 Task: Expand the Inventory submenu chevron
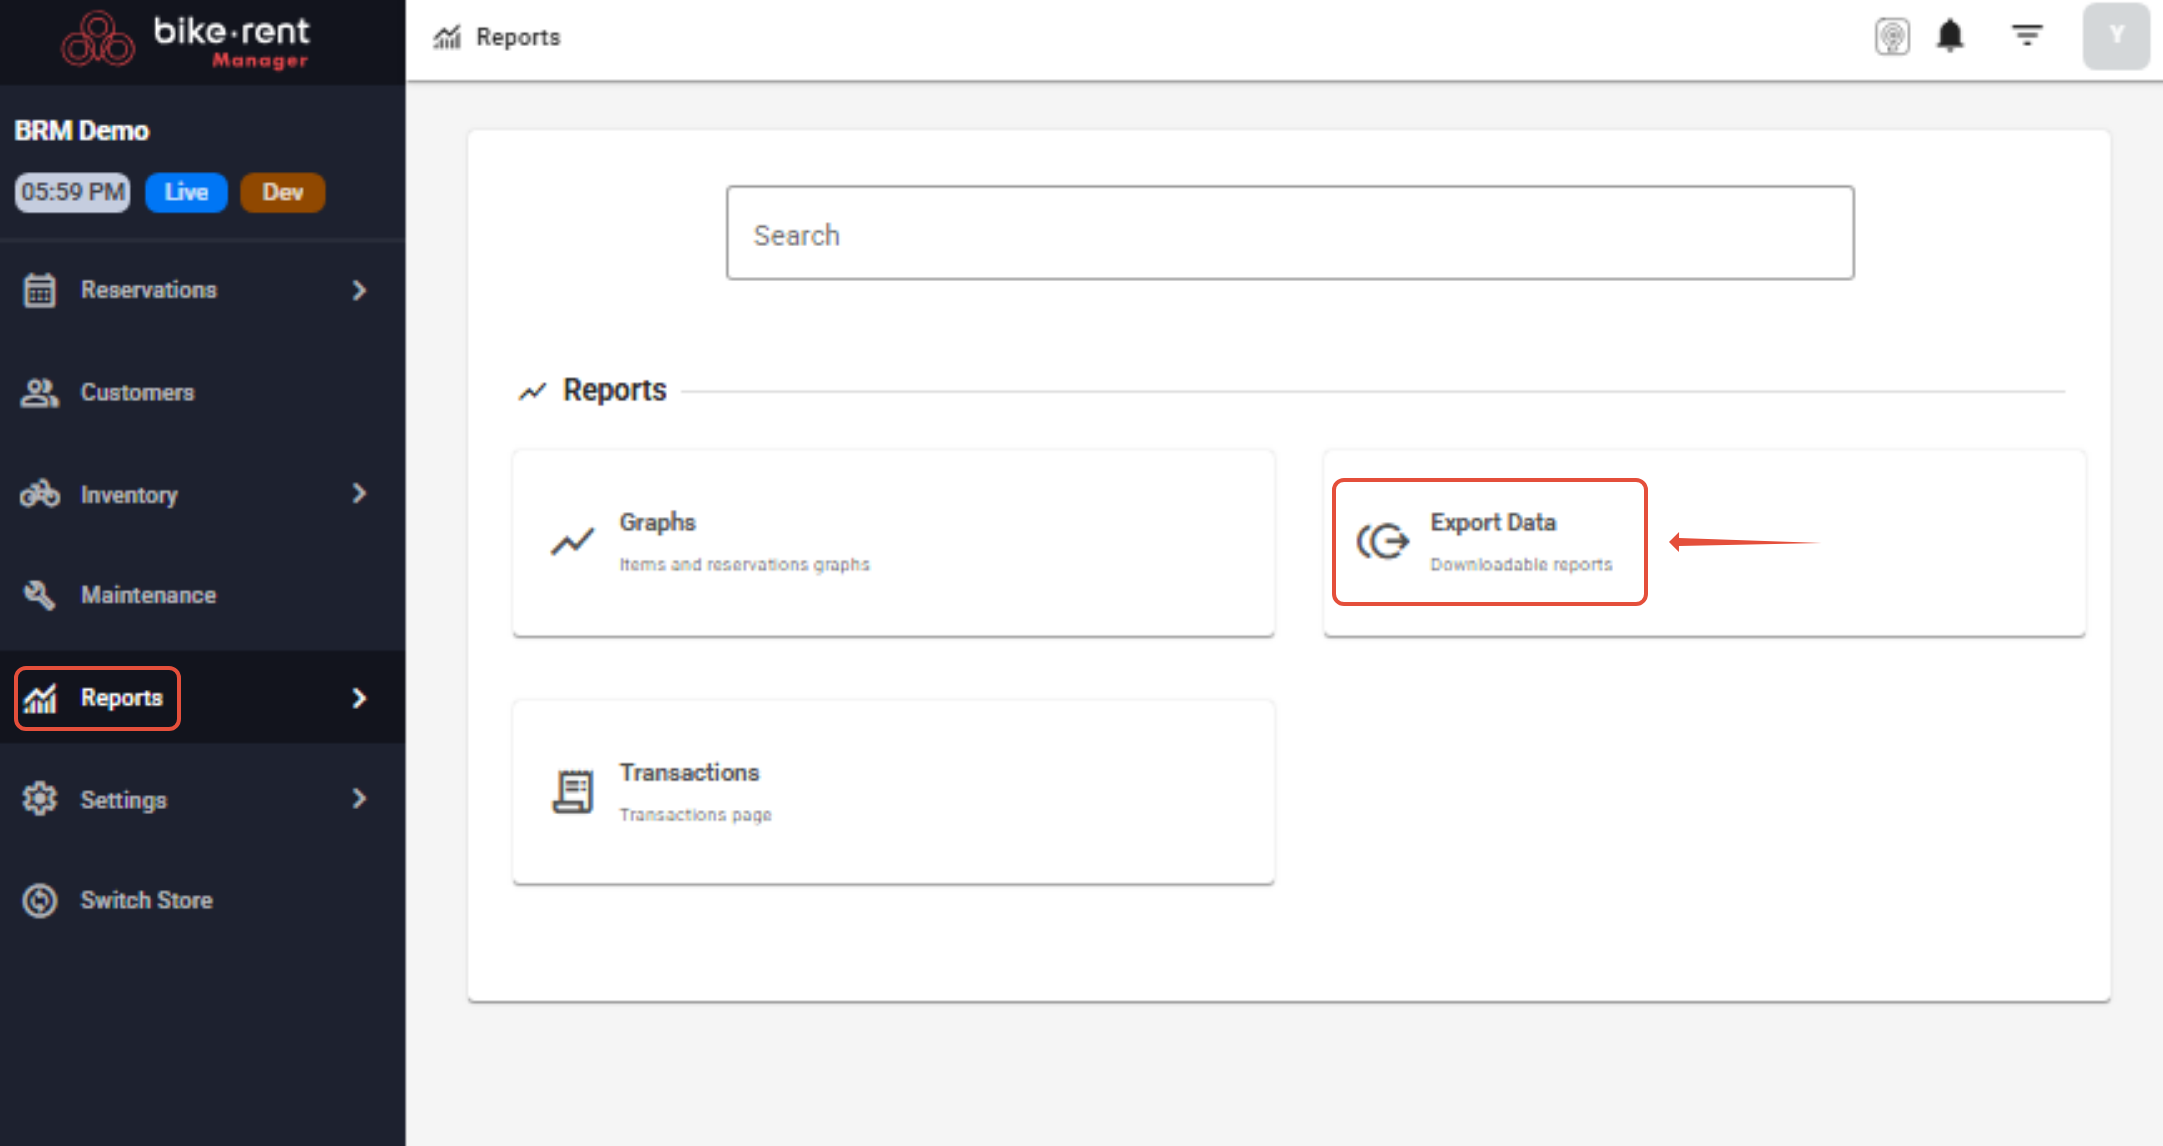point(360,494)
